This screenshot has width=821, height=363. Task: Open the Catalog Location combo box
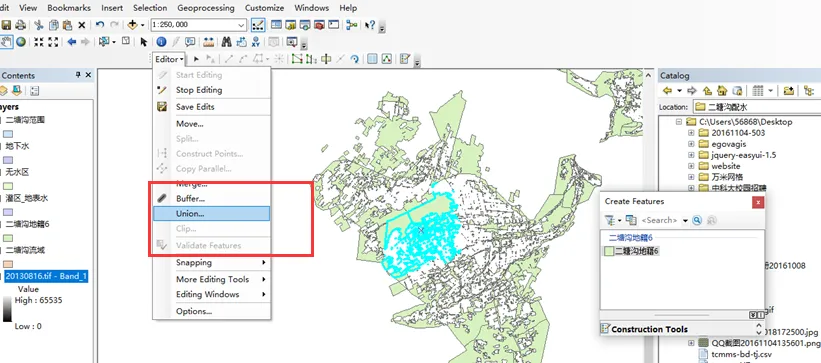coord(757,107)
